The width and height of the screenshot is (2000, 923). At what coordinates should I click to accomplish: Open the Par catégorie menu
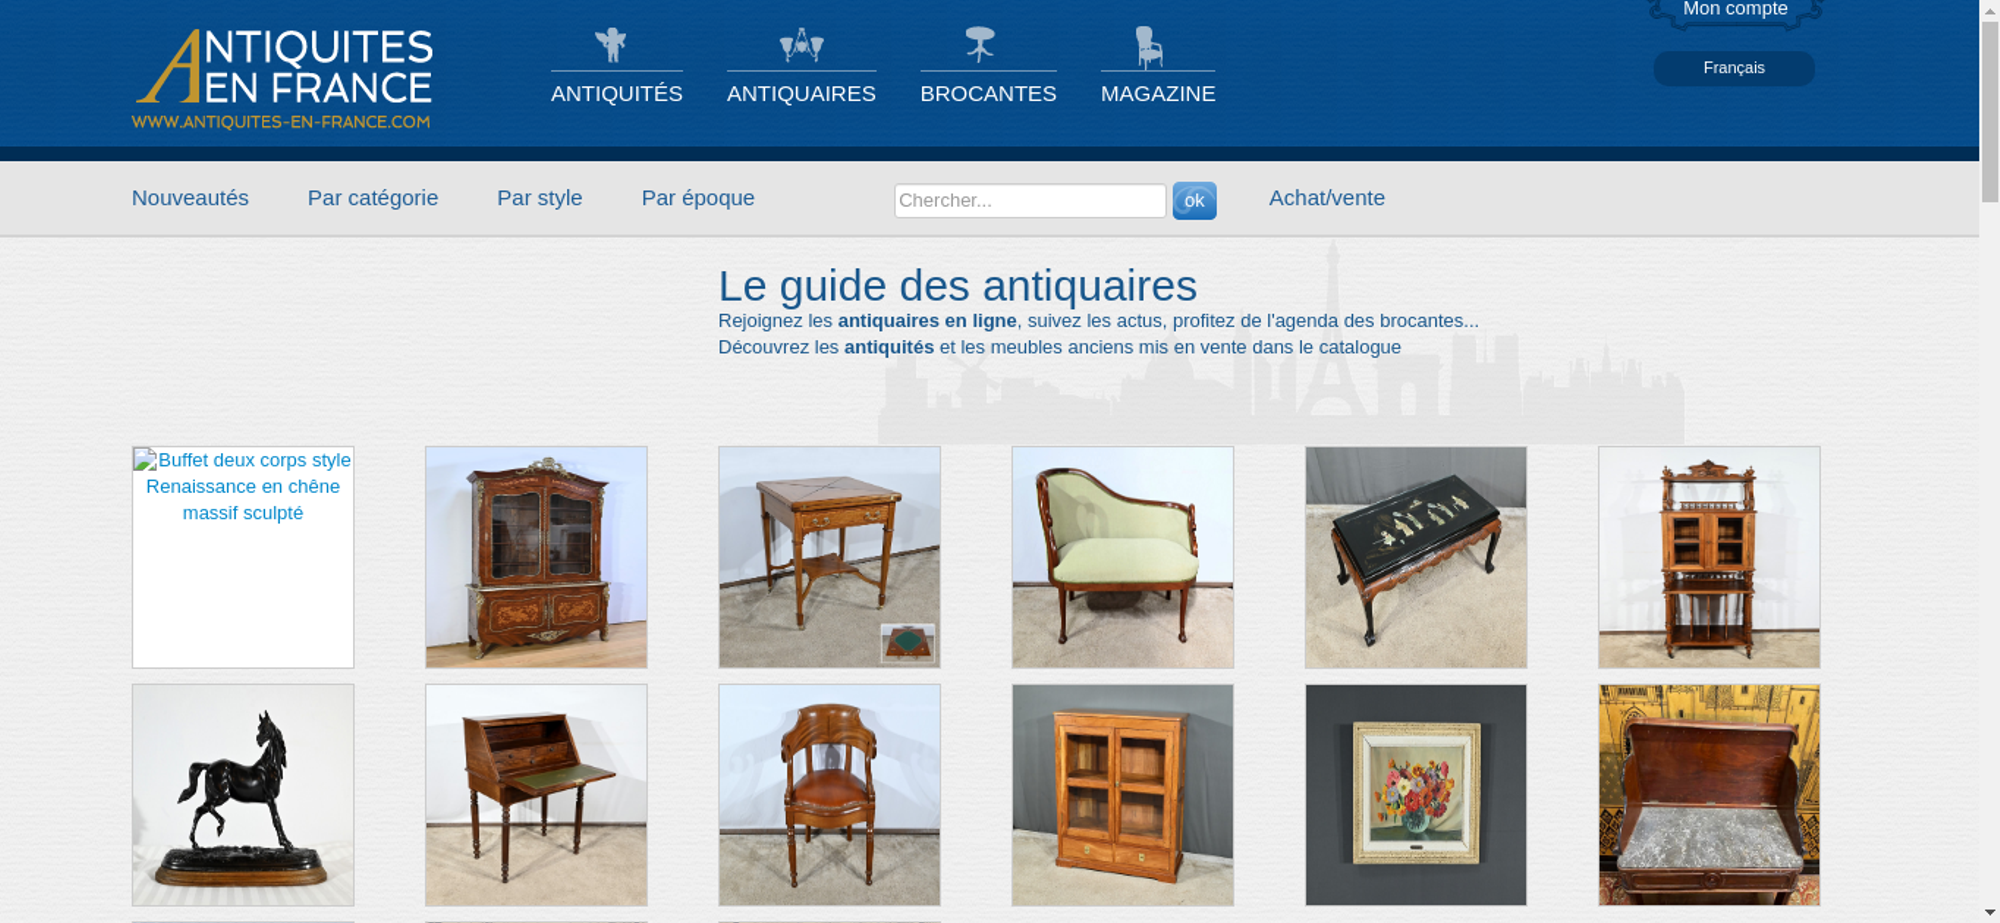(x=373, y=198)
